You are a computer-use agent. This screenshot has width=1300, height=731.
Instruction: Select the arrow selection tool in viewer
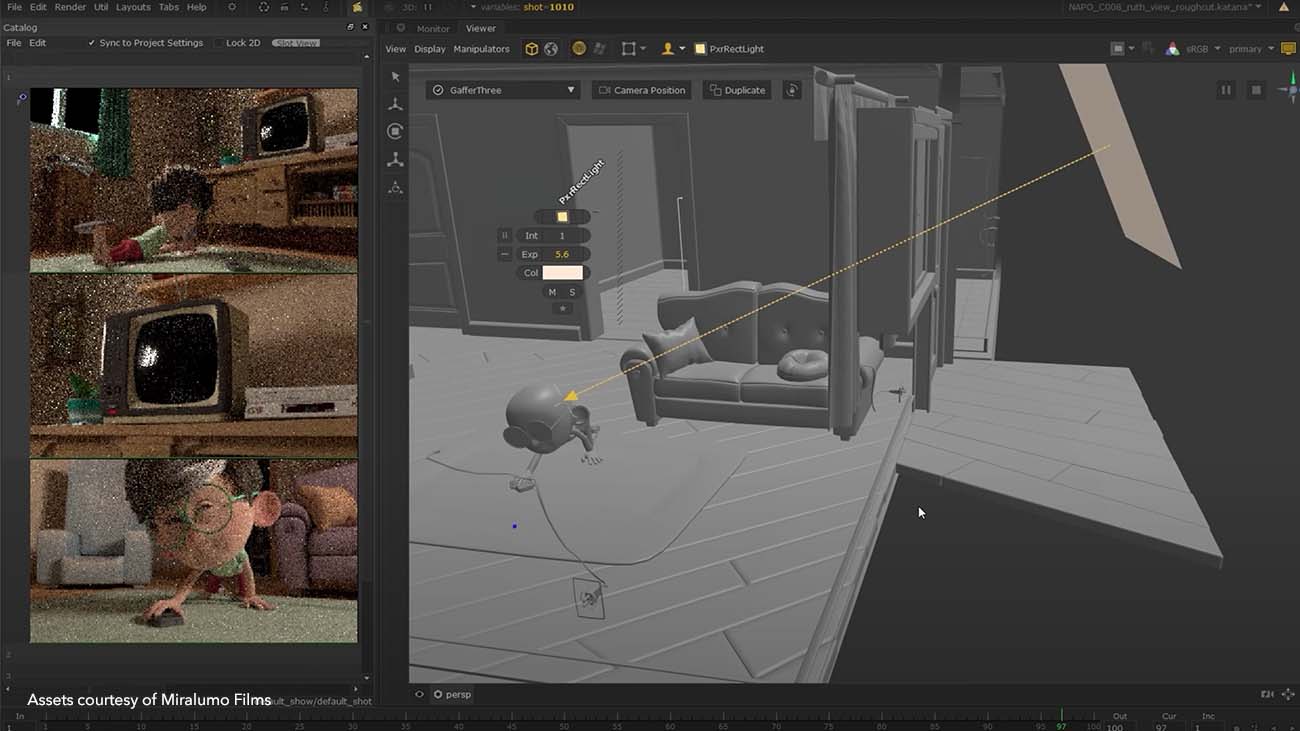tap(396, 77)
